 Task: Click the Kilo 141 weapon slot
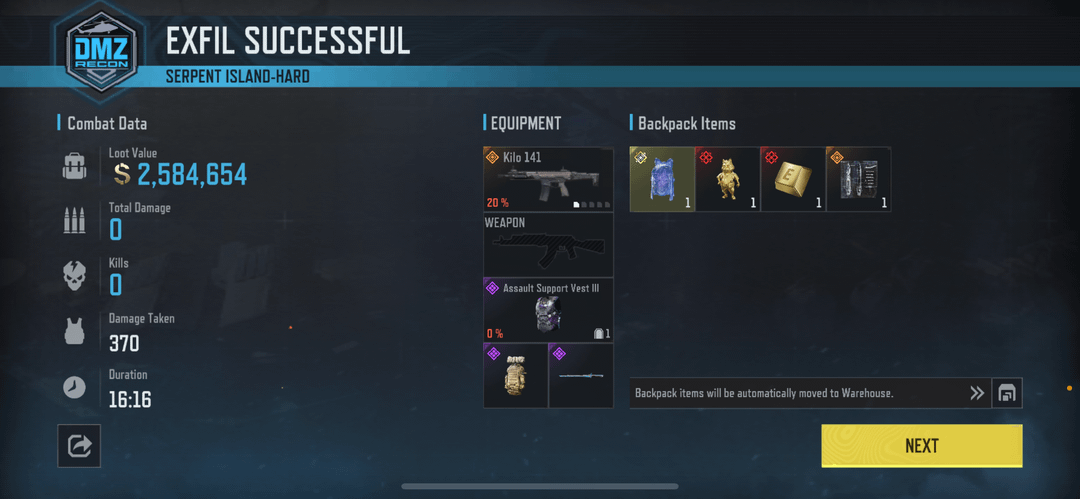pos(548,179)
